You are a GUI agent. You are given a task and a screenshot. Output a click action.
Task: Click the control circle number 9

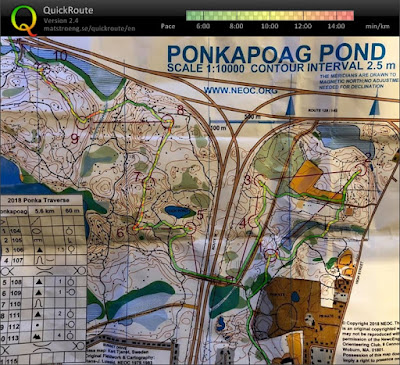pyautogui.click(x=83, y=123)
